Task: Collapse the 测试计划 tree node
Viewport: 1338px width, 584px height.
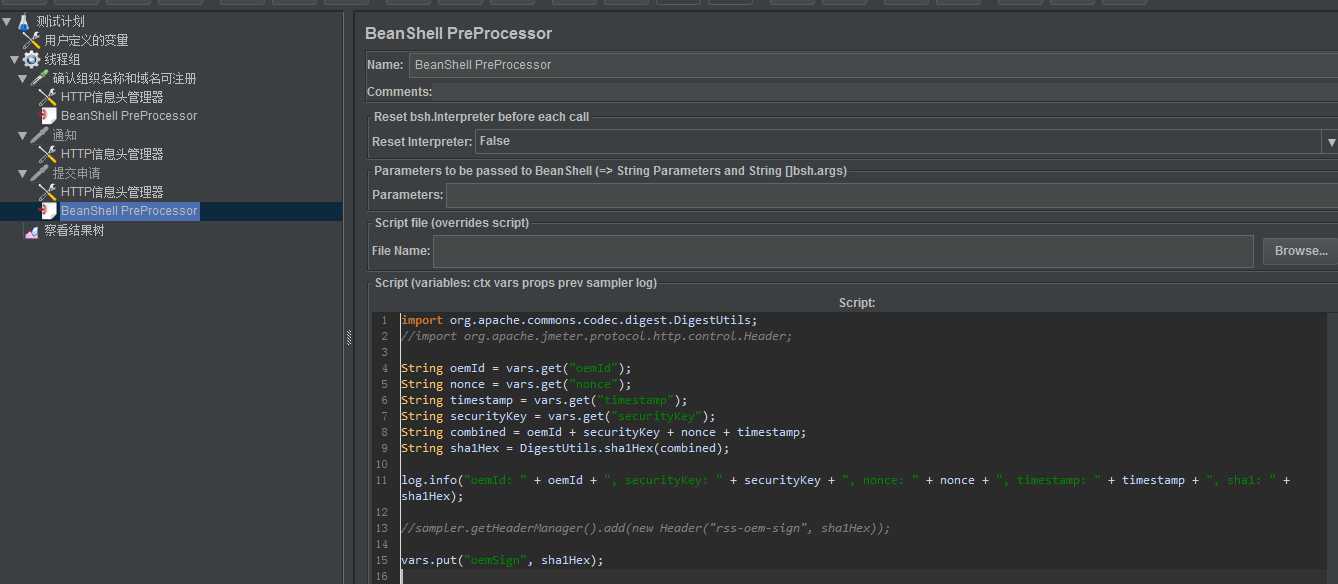Action: pos(7,21)
